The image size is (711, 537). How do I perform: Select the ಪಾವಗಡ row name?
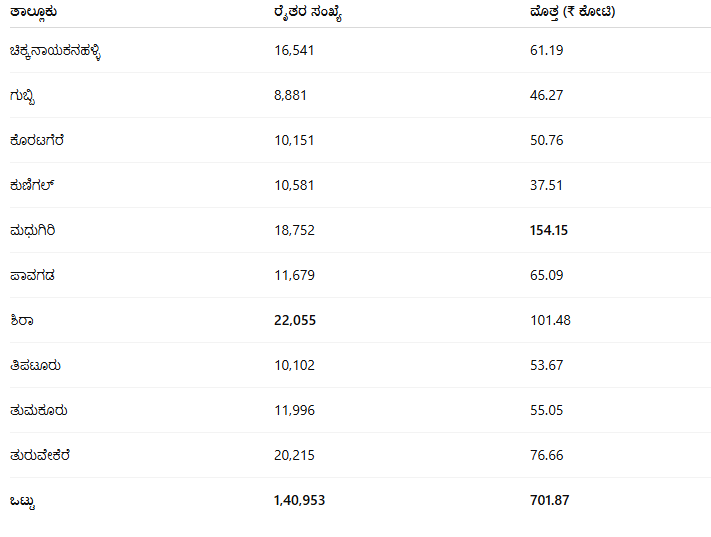click(x=32, y=275)
